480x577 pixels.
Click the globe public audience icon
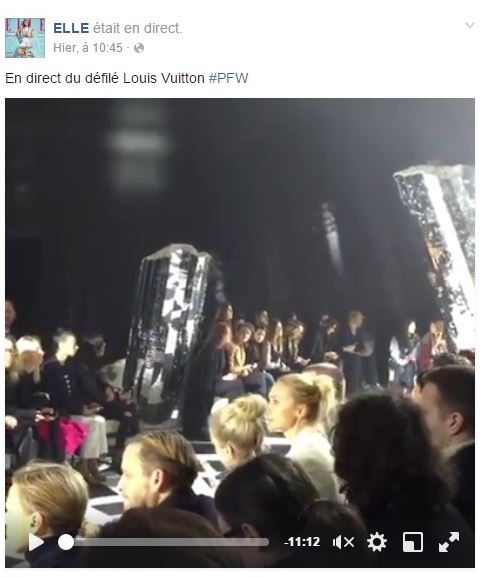(139, 48)
